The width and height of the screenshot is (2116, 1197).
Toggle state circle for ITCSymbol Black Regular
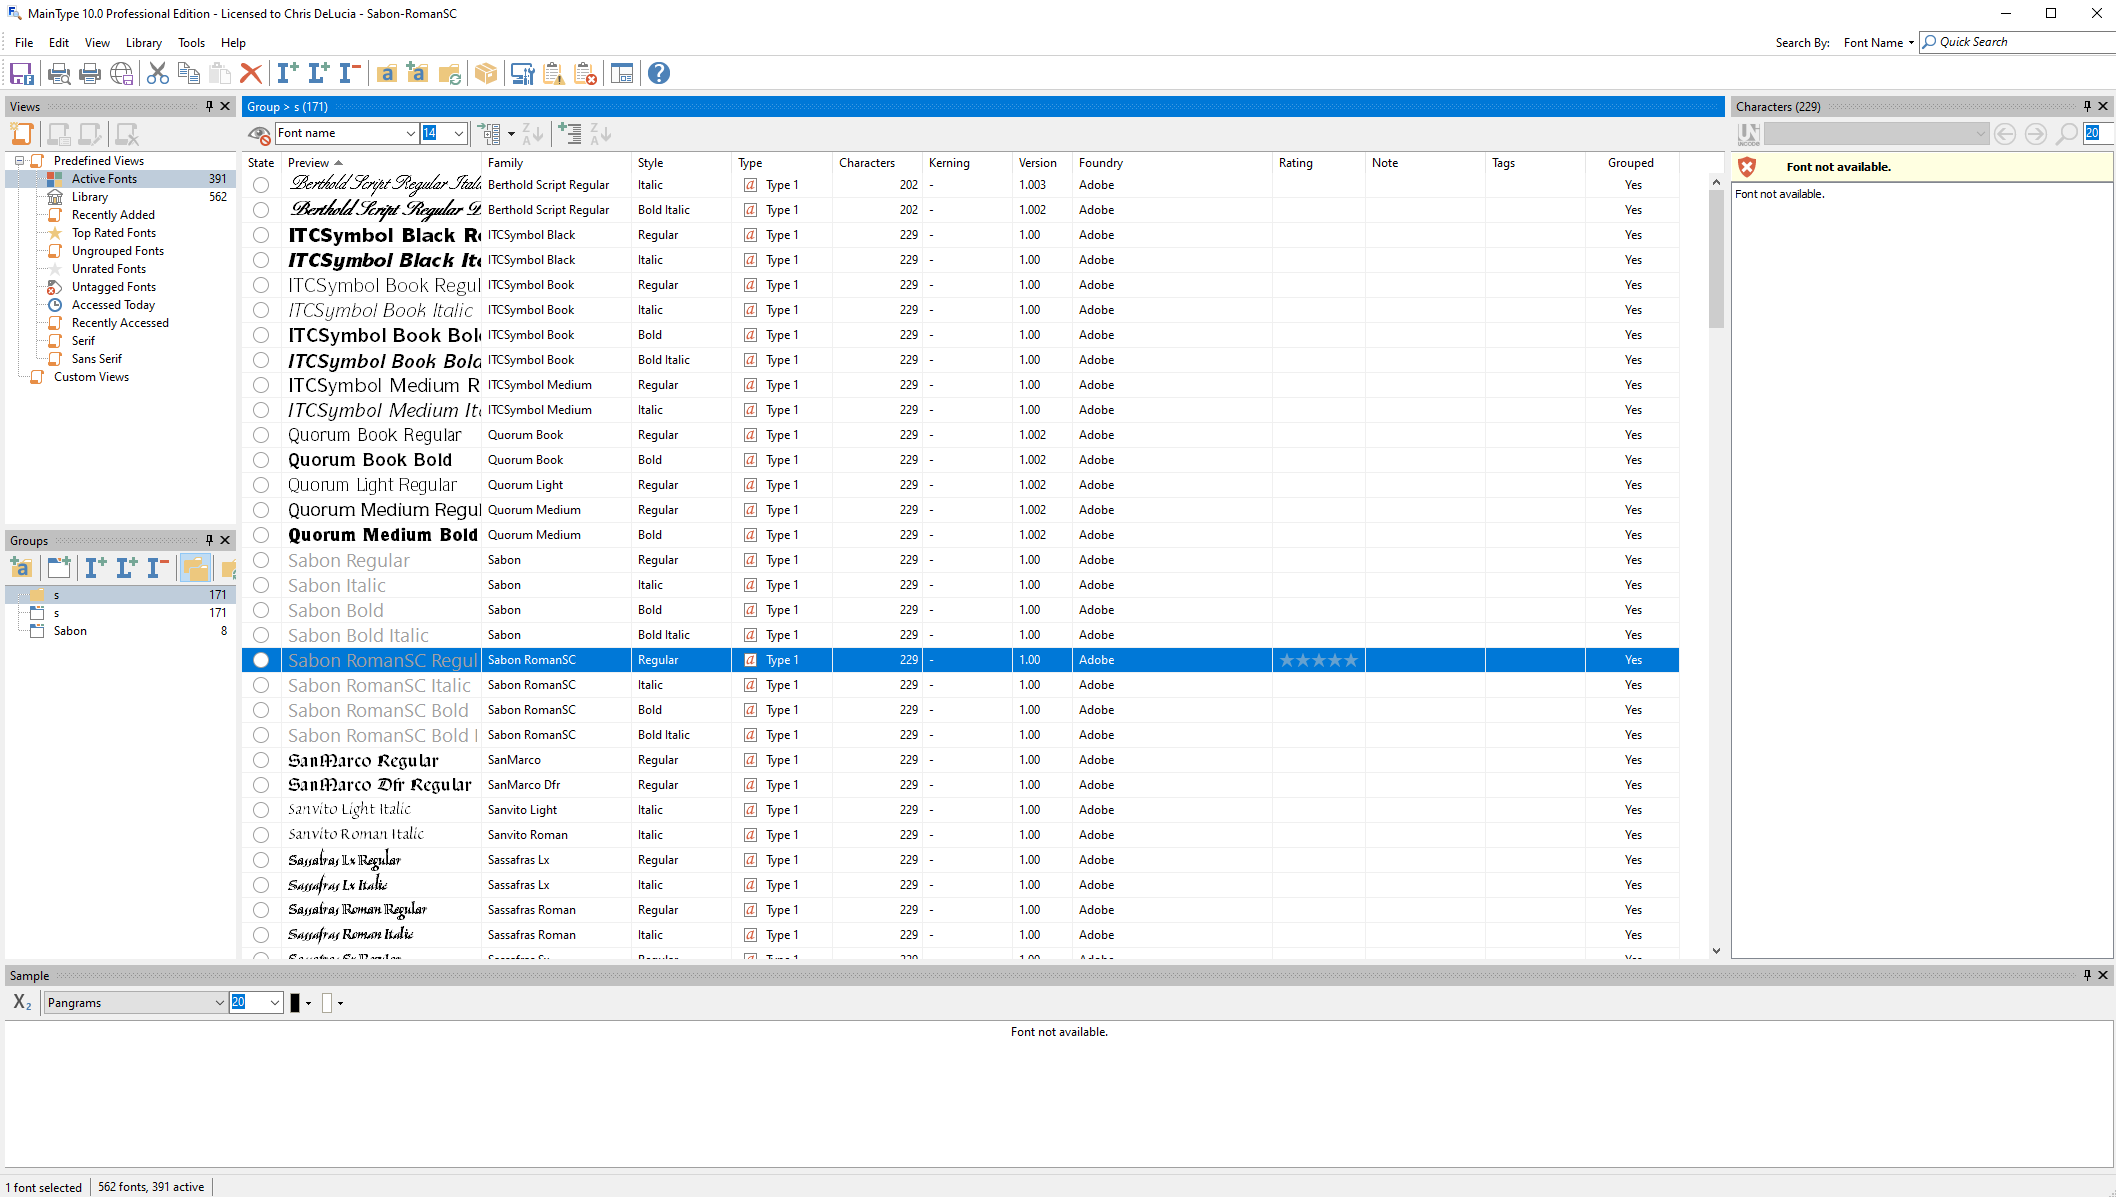(261, 235)
